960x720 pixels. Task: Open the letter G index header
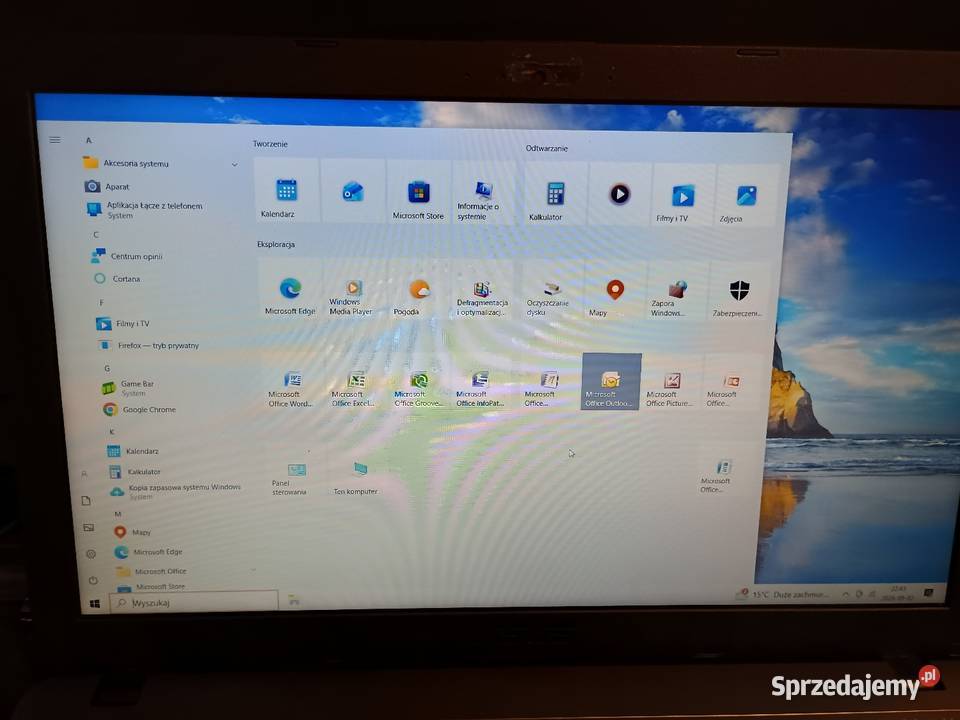pyautogui.click(x=107, y=368)
